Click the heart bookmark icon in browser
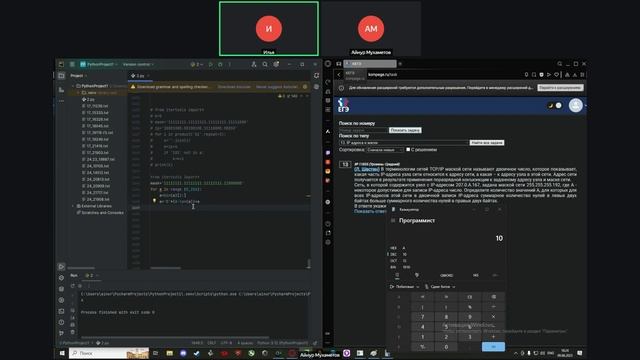640x360 pixels. tap(556, 75)
